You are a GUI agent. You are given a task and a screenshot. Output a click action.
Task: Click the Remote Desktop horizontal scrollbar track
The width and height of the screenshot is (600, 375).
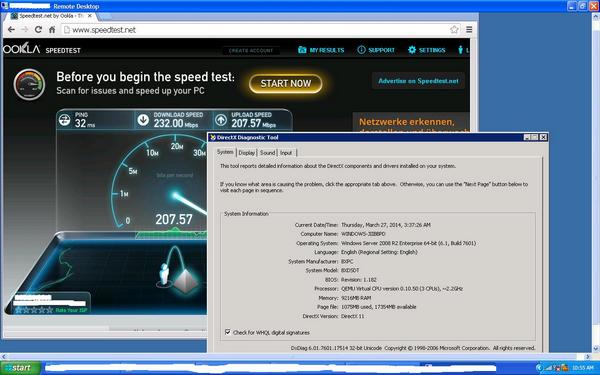tap(295, 357)
